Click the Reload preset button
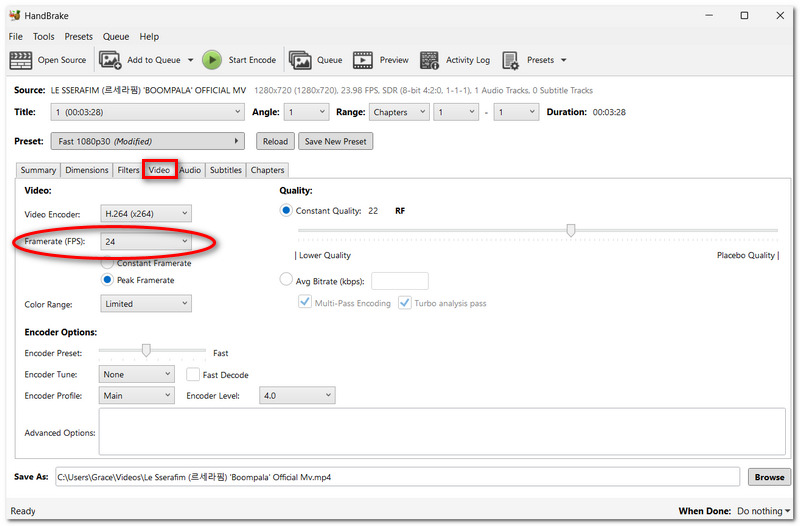 pyautogui.click(x=276, y=141)
